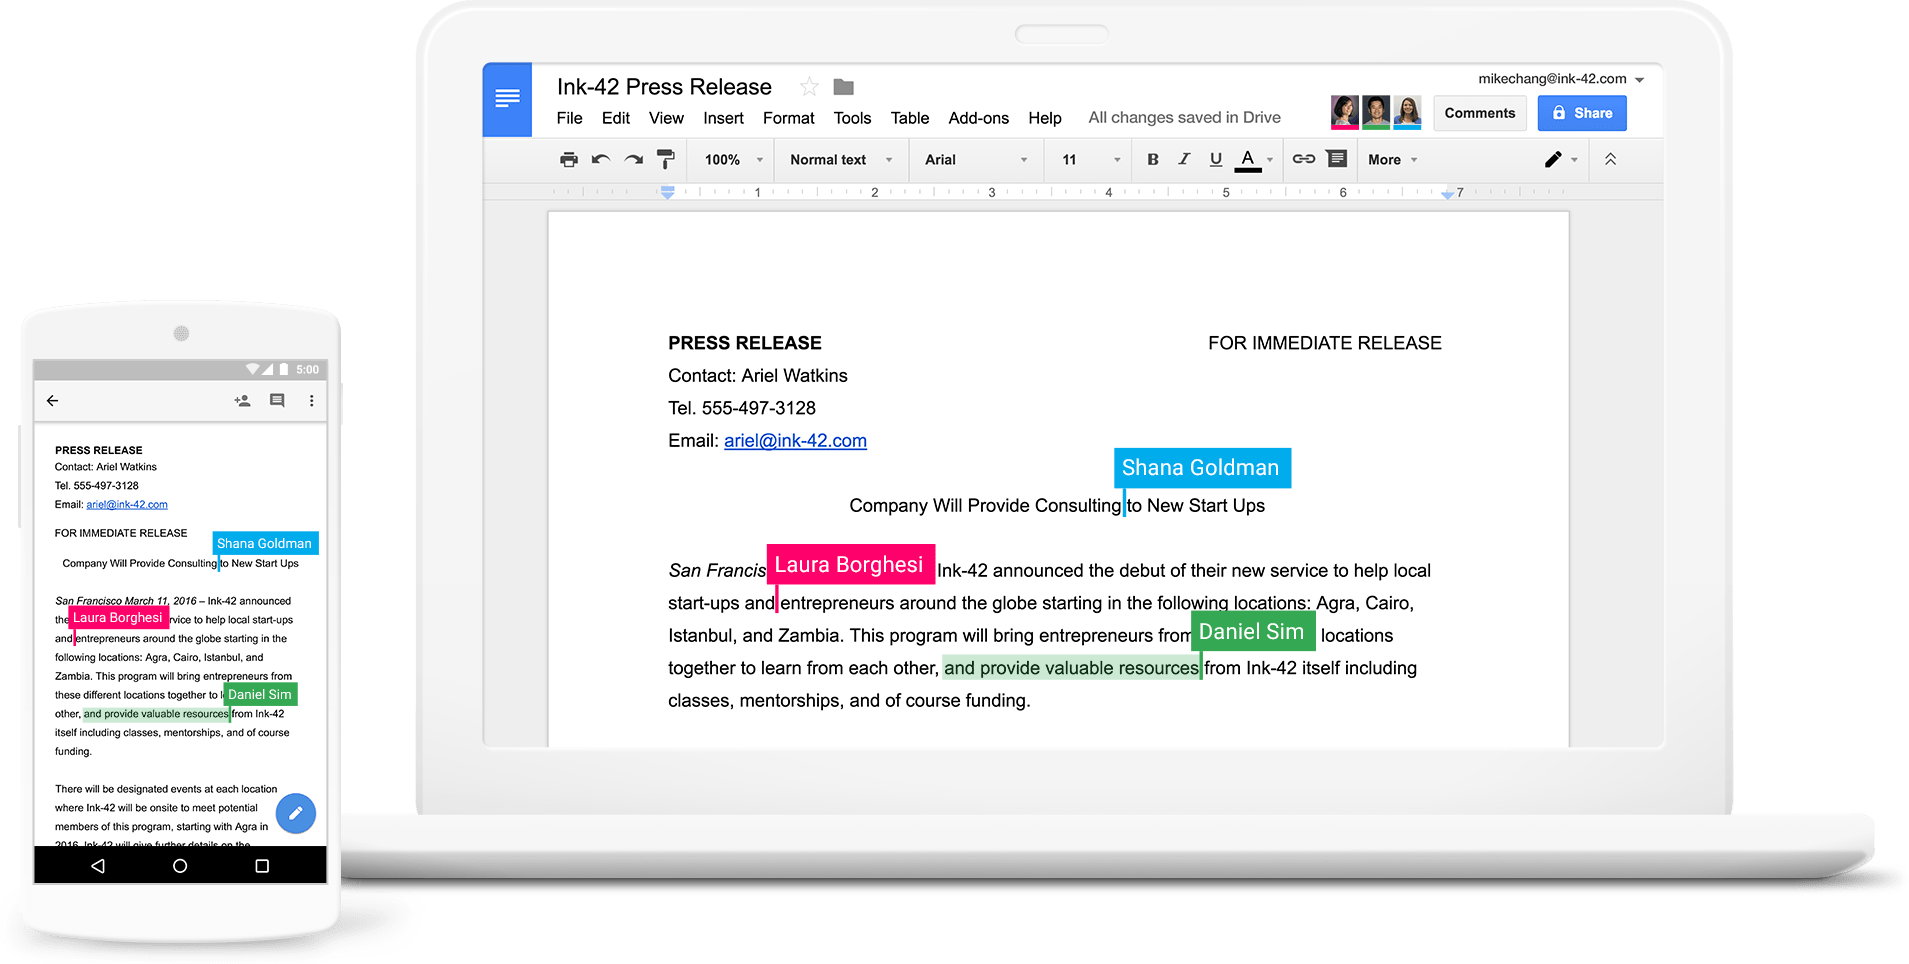Open the zoom level dropdown

(730, 159)
